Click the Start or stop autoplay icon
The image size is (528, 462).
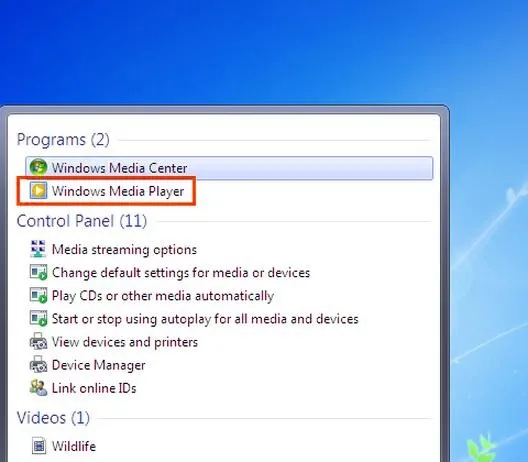tap(38, 319)
